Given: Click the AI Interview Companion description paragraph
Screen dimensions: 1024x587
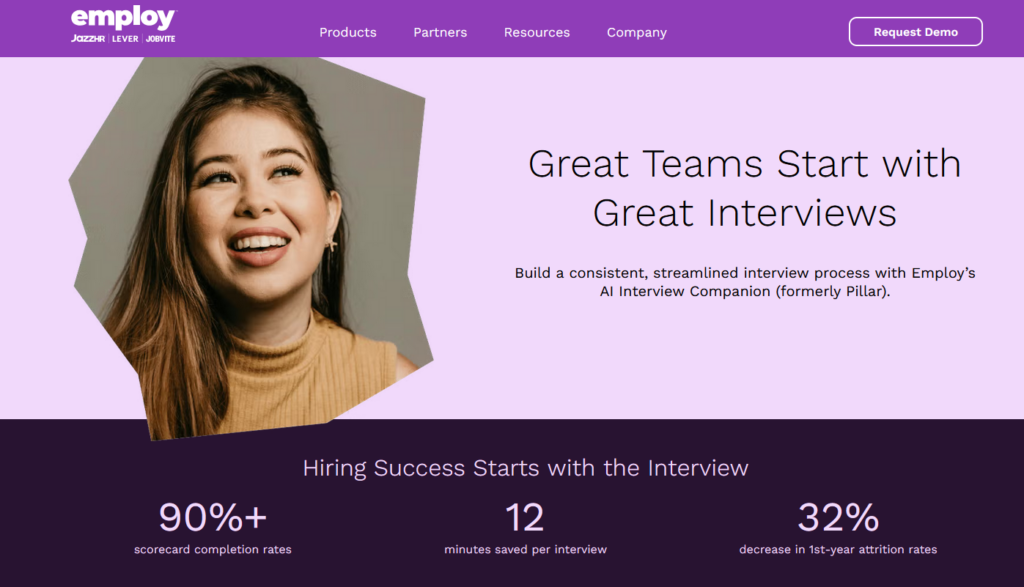Looking at the screenshot, I should click(744, 282).
